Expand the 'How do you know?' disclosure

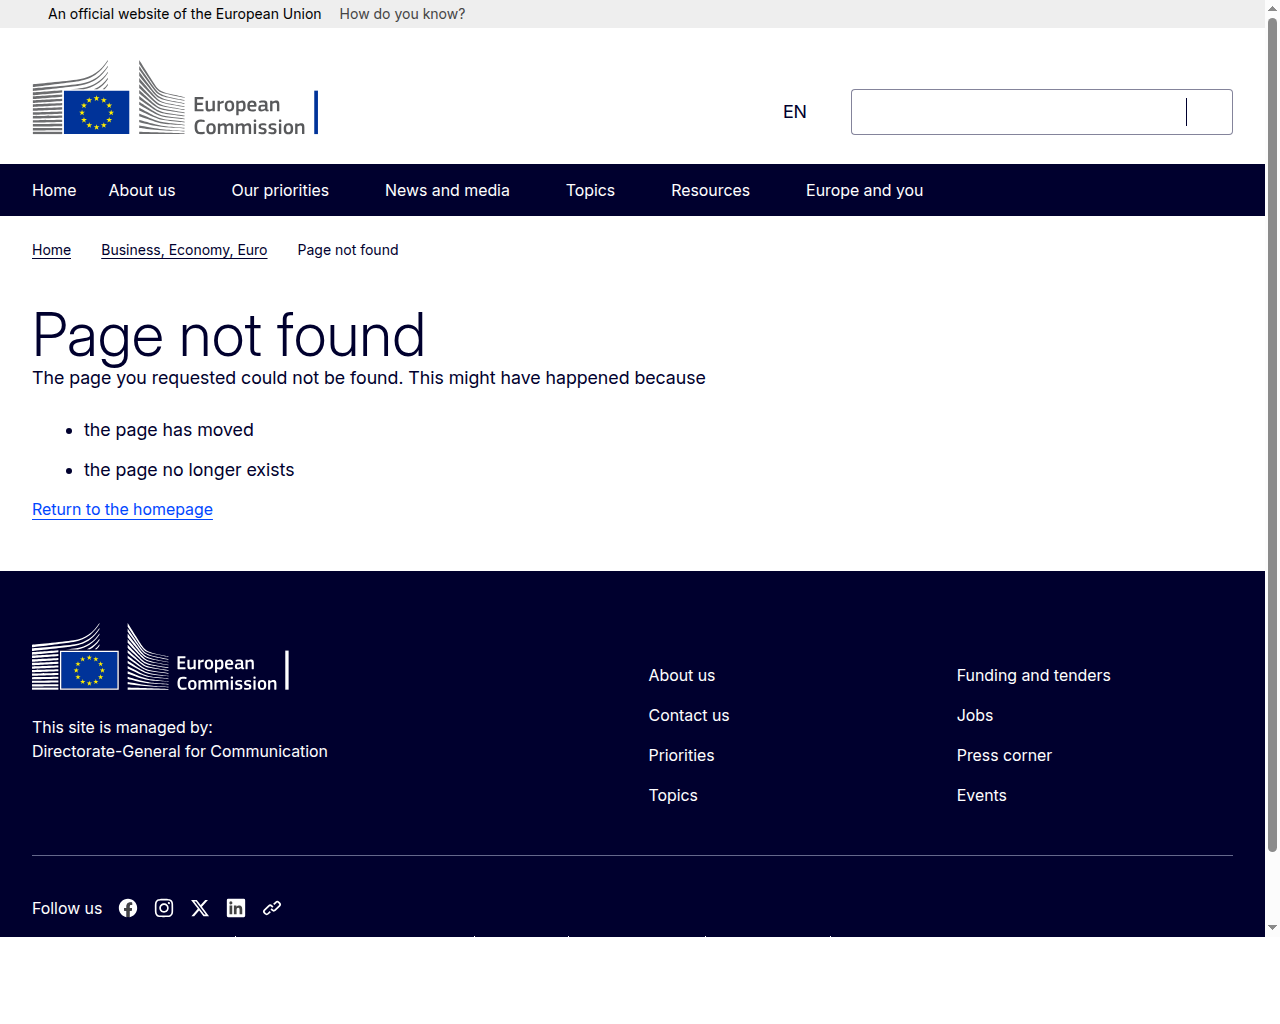tap(402, 14)
